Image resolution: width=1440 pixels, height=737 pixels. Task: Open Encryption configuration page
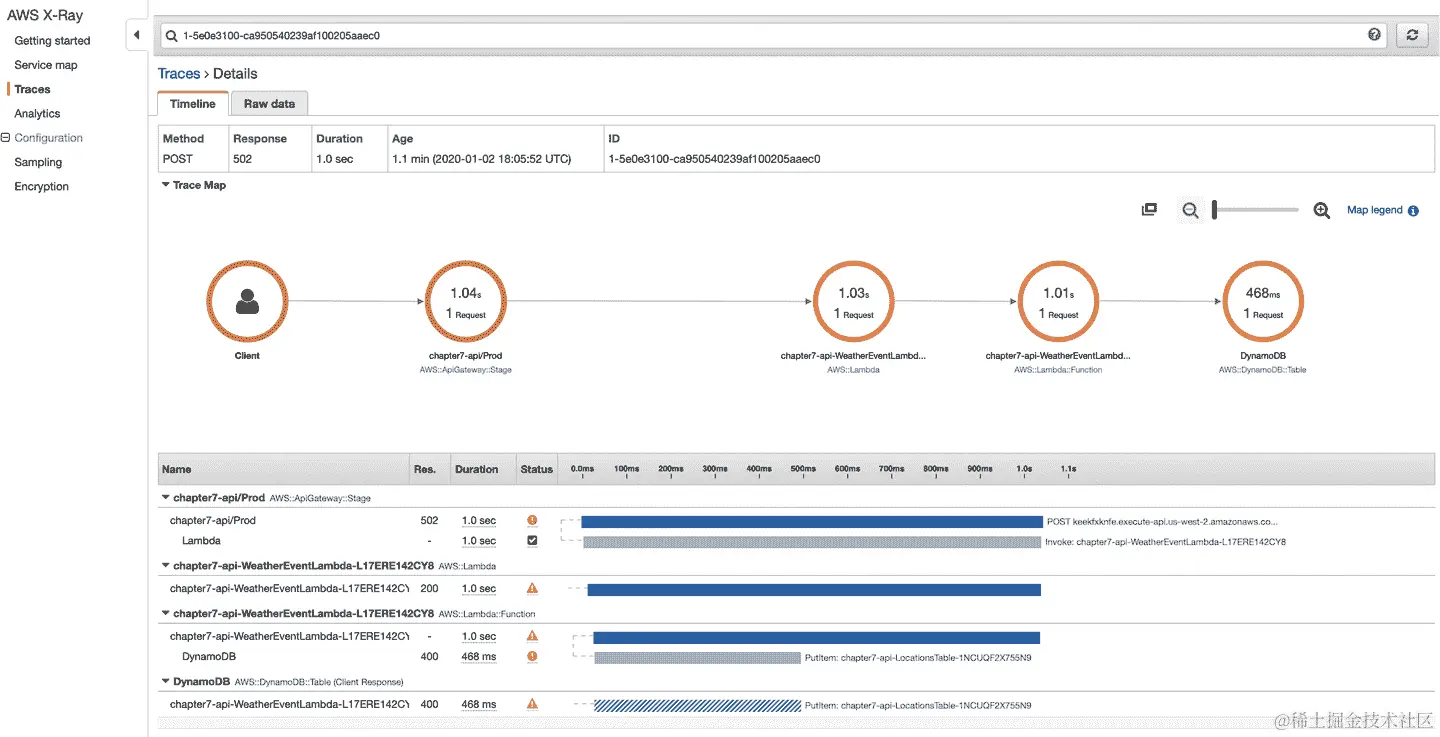(x=41, y=187)
